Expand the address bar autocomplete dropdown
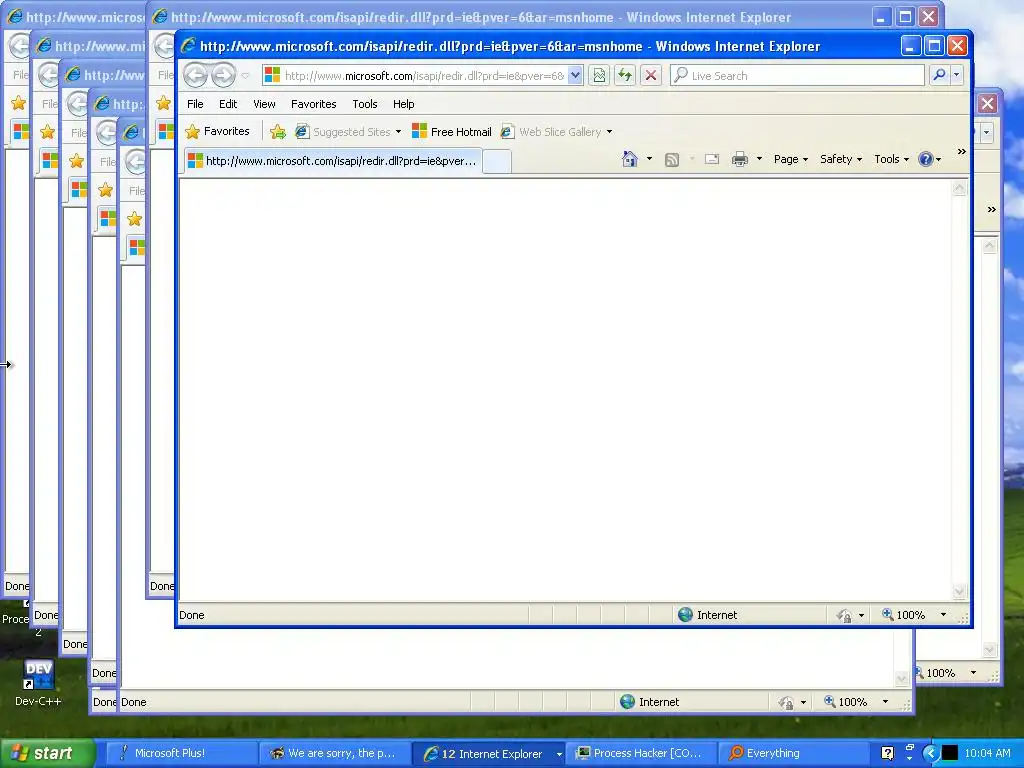This screenshot has height=768, width=1024. [x=575, y=76]
